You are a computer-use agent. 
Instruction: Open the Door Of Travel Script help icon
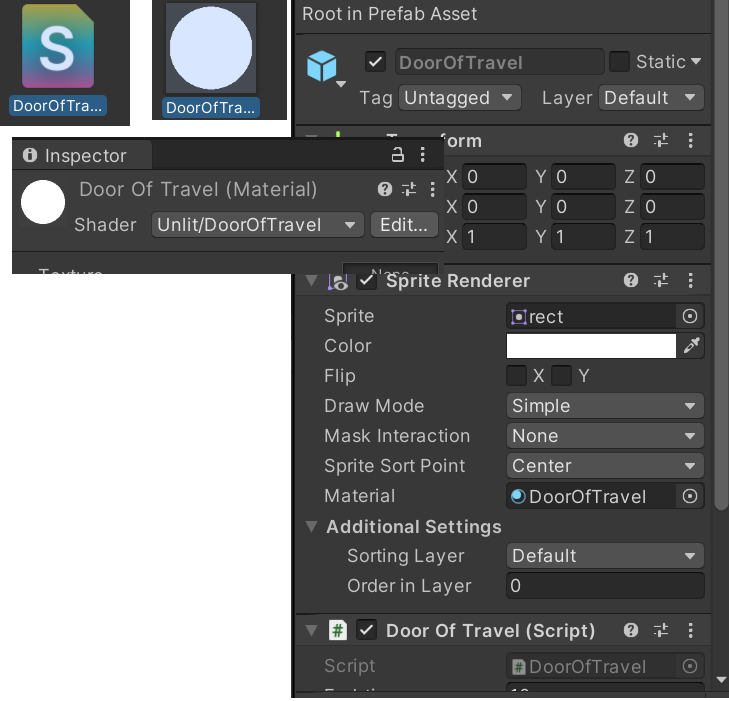coord(630,631)
